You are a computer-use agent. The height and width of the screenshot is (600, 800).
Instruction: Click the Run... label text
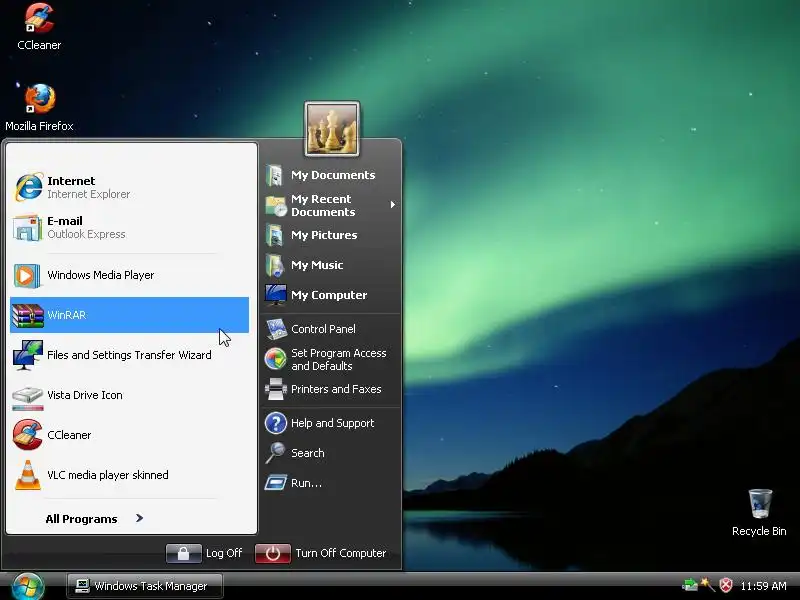pyautogui.click(x=306, y=483)
